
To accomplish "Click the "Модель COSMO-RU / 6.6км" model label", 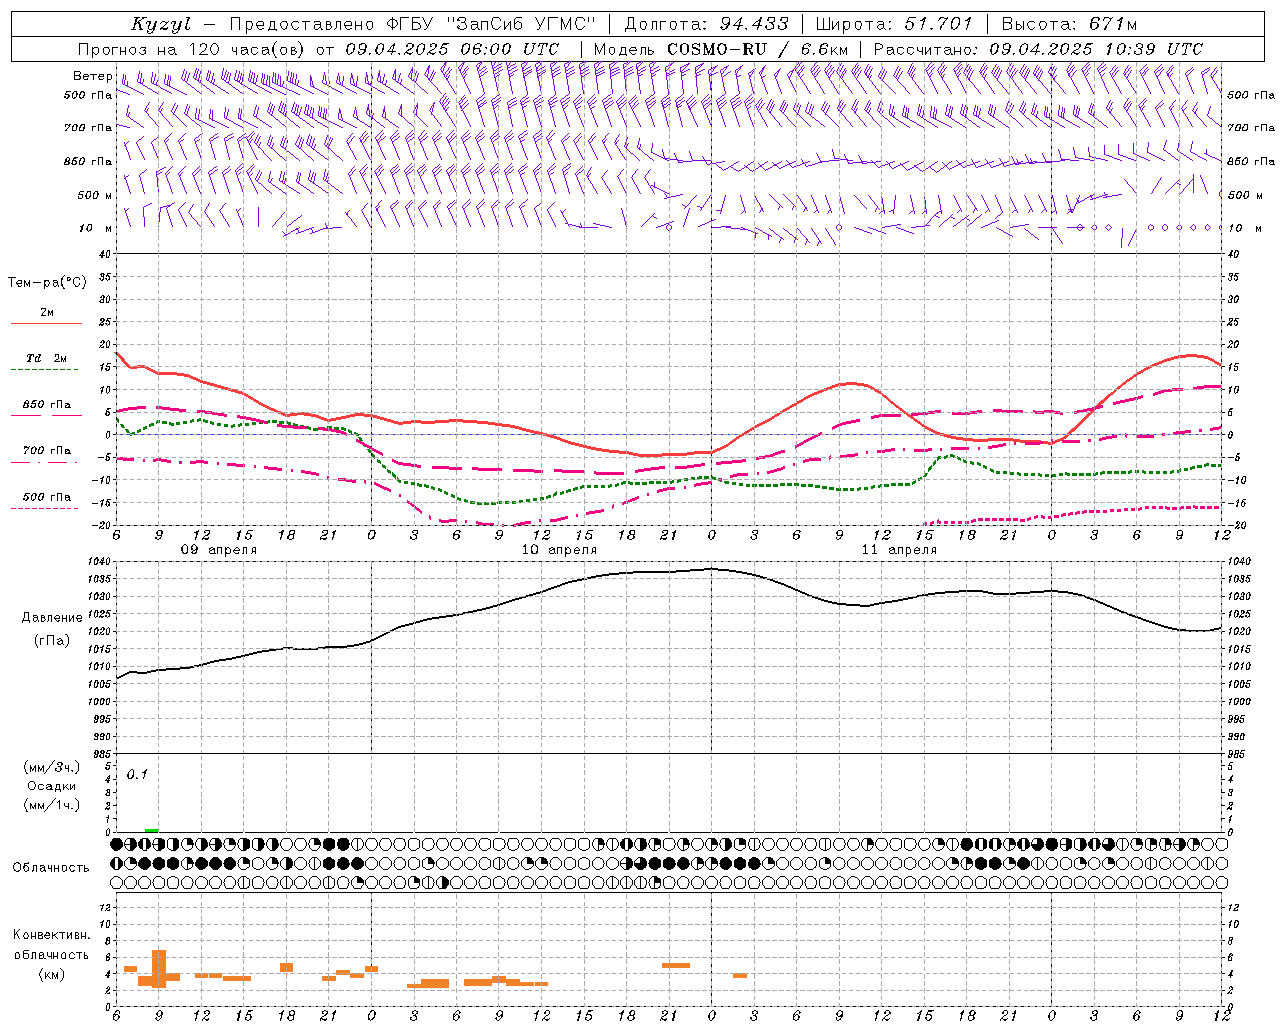I will pos(721,49).
